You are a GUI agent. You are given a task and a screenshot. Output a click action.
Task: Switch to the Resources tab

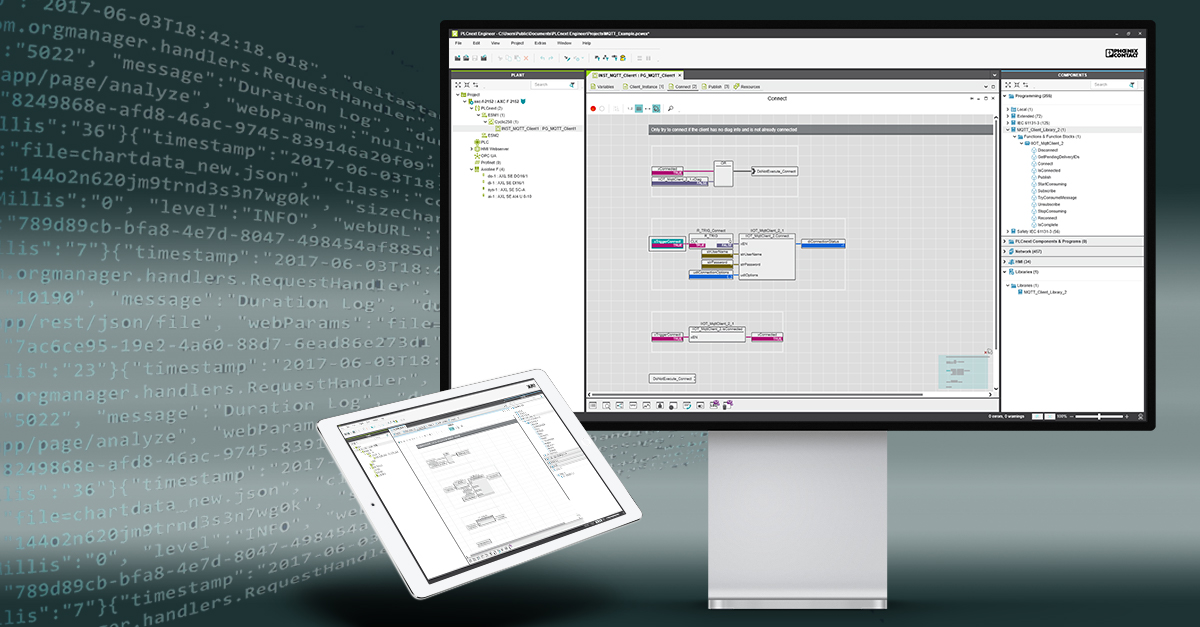tap(747, 87)
